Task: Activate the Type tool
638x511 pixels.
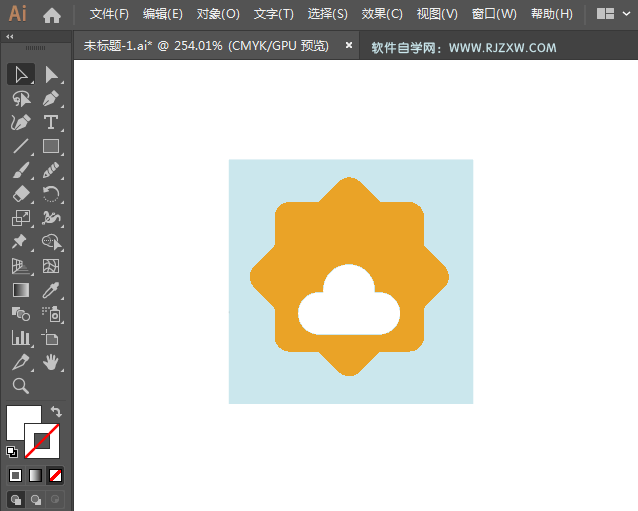Action: (51, 122)
